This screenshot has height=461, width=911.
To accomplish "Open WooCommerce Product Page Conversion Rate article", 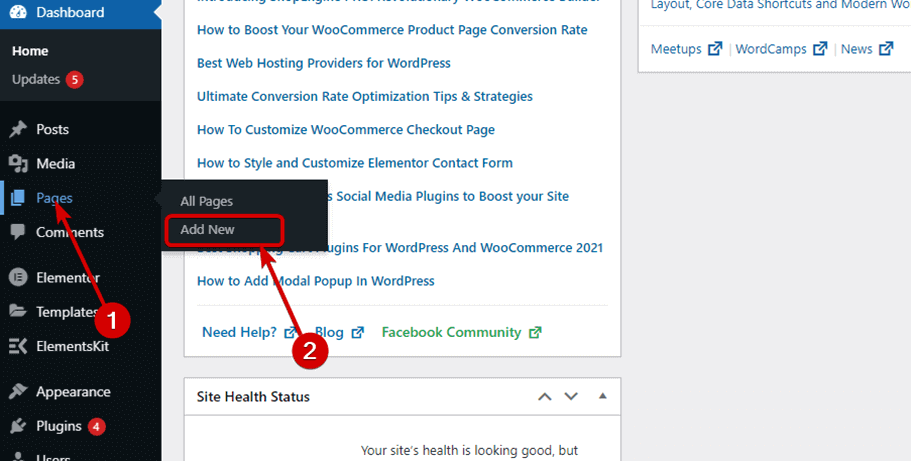I will pyautogui.click(x=392, y=30).
